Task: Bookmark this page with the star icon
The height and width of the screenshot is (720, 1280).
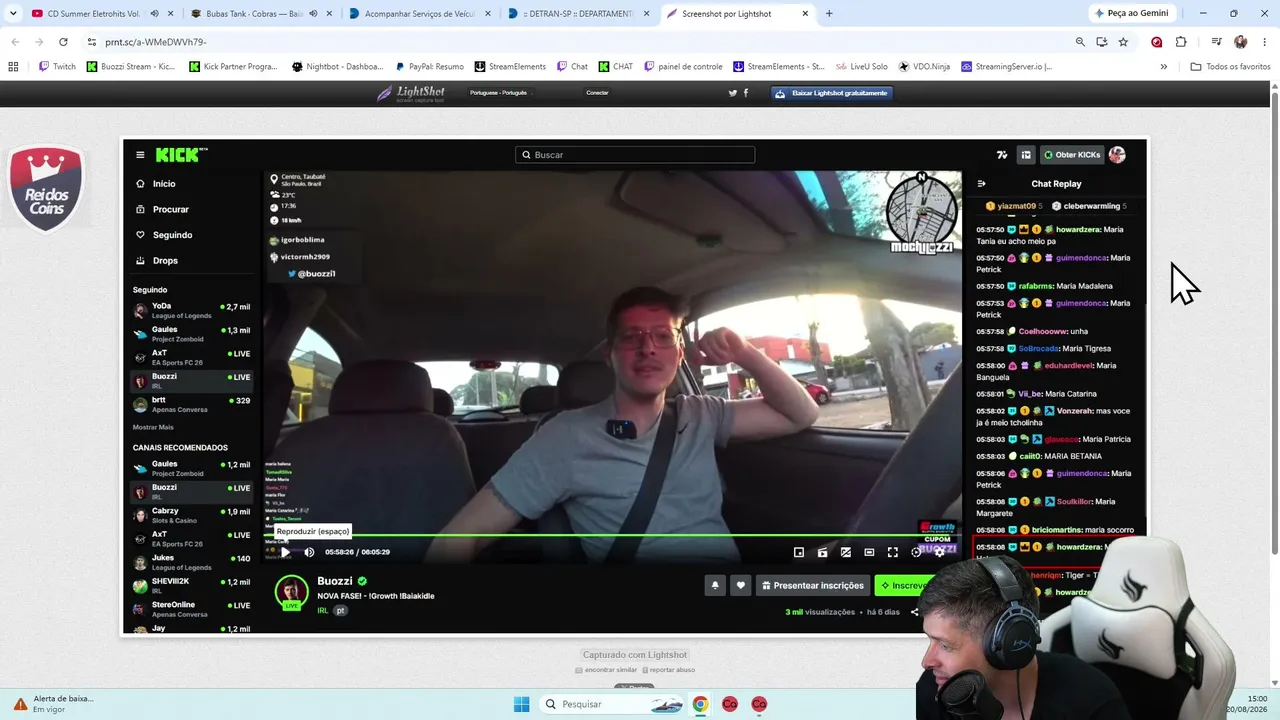Action: (1123, 42)
